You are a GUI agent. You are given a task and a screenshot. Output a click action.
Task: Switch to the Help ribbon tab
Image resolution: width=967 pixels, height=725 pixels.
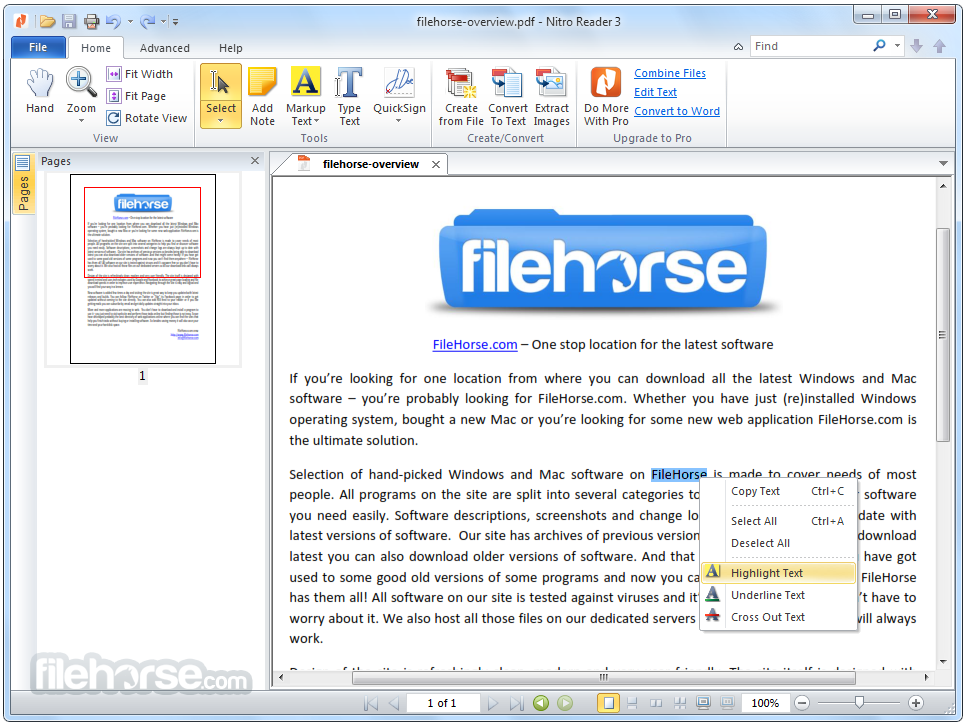(231, 48)
